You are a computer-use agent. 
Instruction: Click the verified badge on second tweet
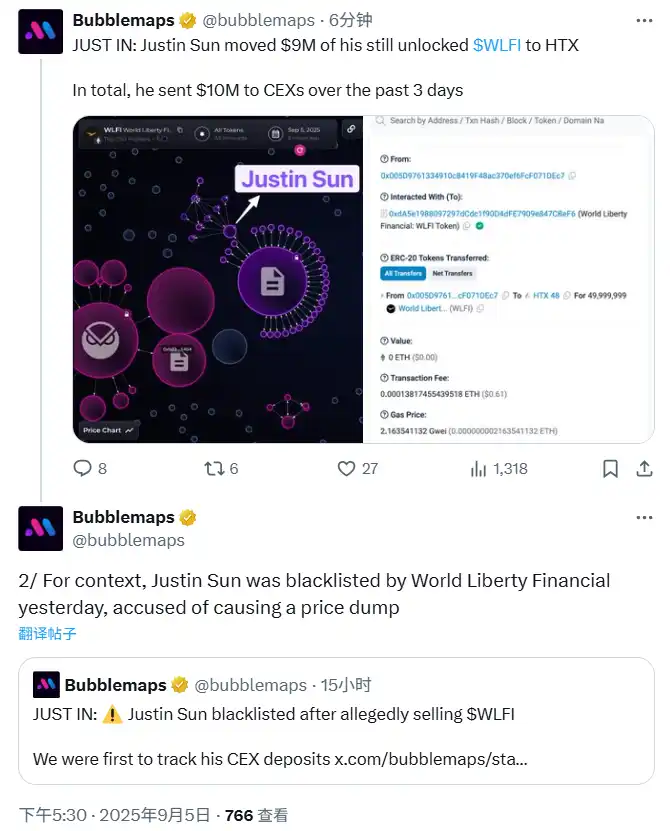point(187,518)
